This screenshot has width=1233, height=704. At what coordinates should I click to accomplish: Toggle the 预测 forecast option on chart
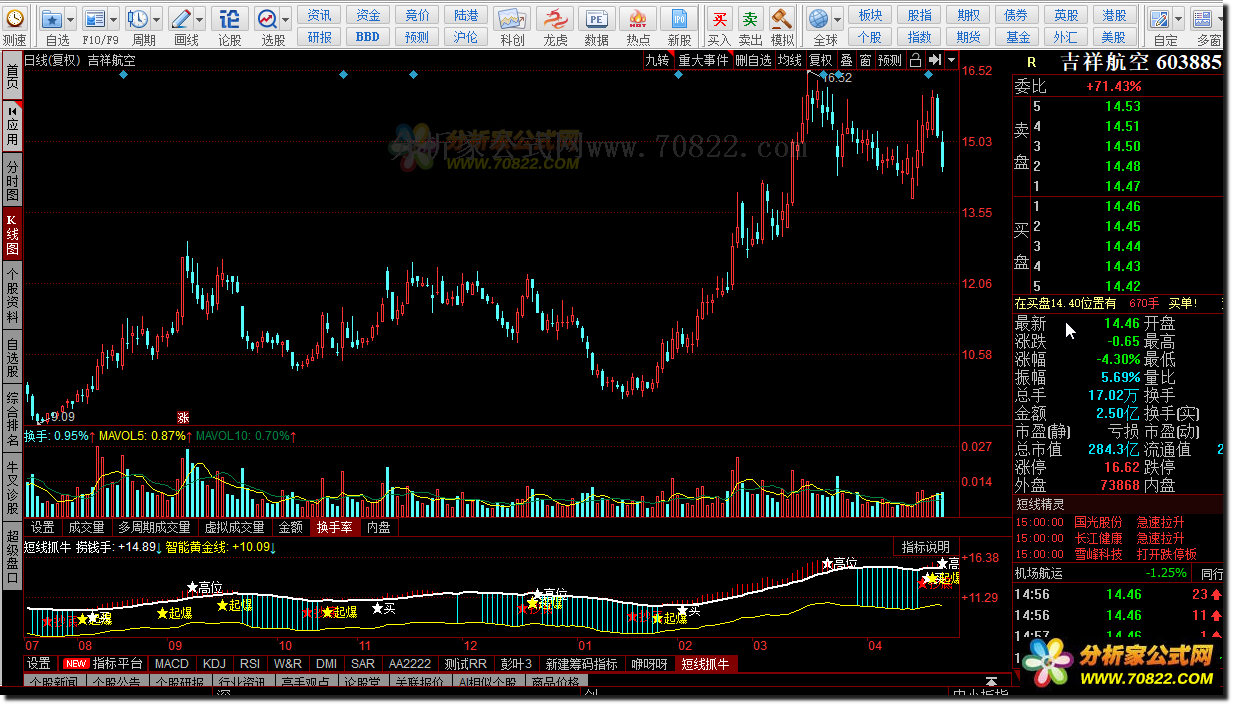(890, 60)
